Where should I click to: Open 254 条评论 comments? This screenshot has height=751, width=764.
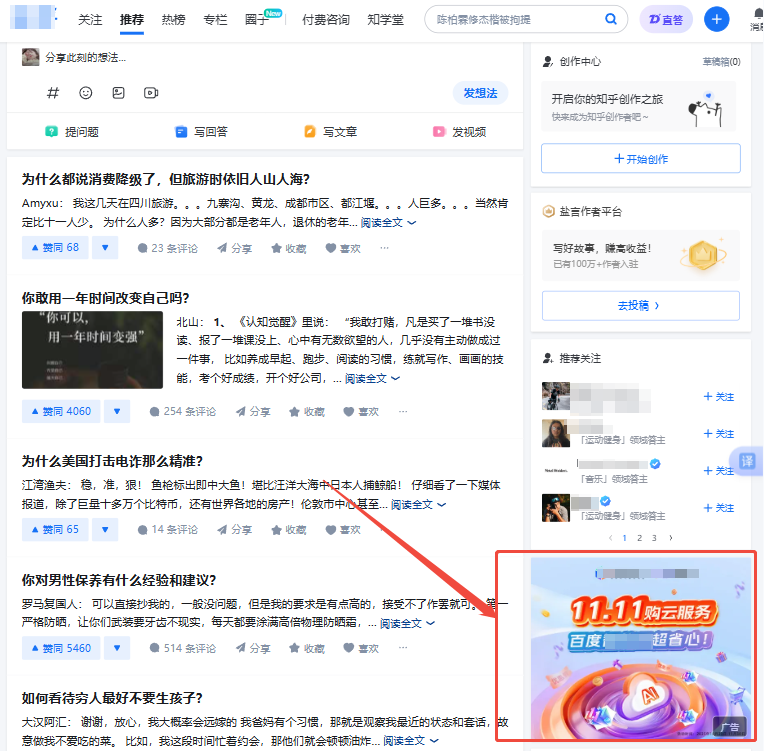click(x=183, y=411)
